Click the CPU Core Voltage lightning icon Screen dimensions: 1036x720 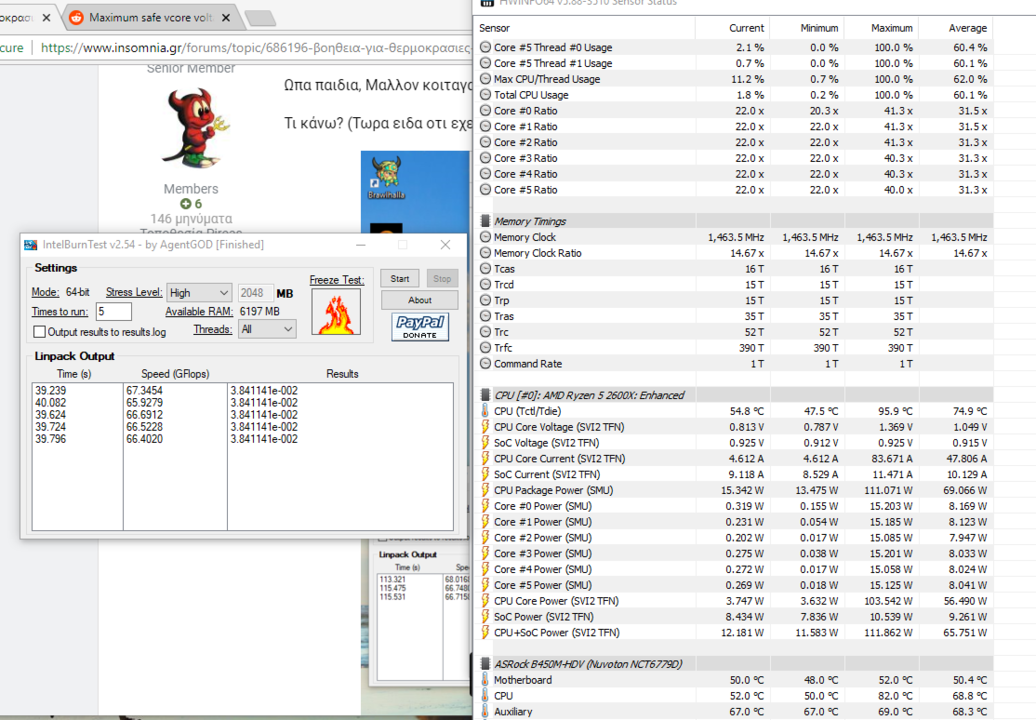pos(486,427)
